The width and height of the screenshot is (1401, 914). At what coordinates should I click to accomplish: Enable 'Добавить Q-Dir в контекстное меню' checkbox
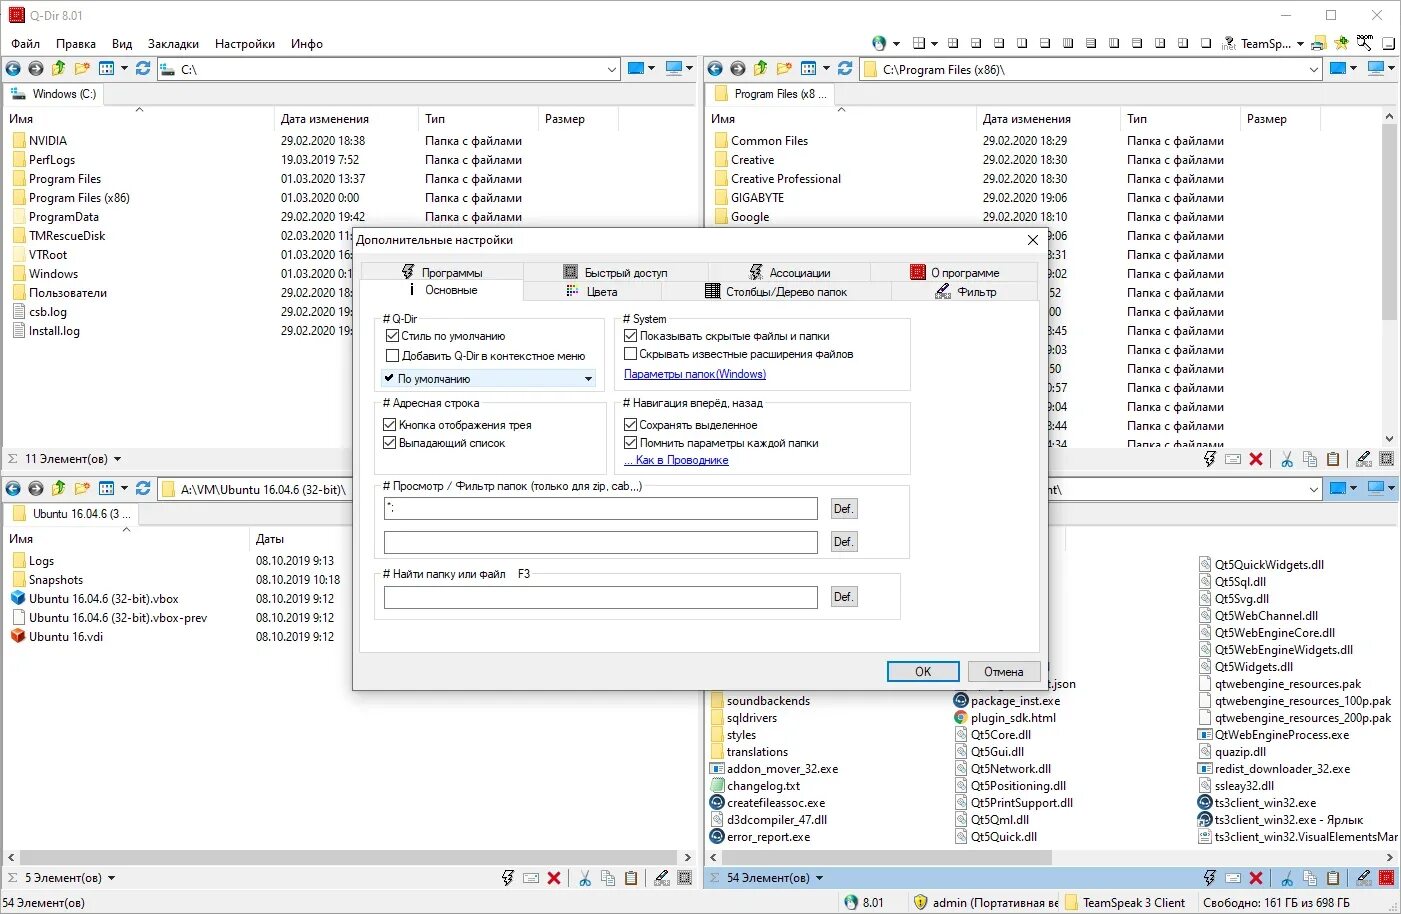click(393, 356)
